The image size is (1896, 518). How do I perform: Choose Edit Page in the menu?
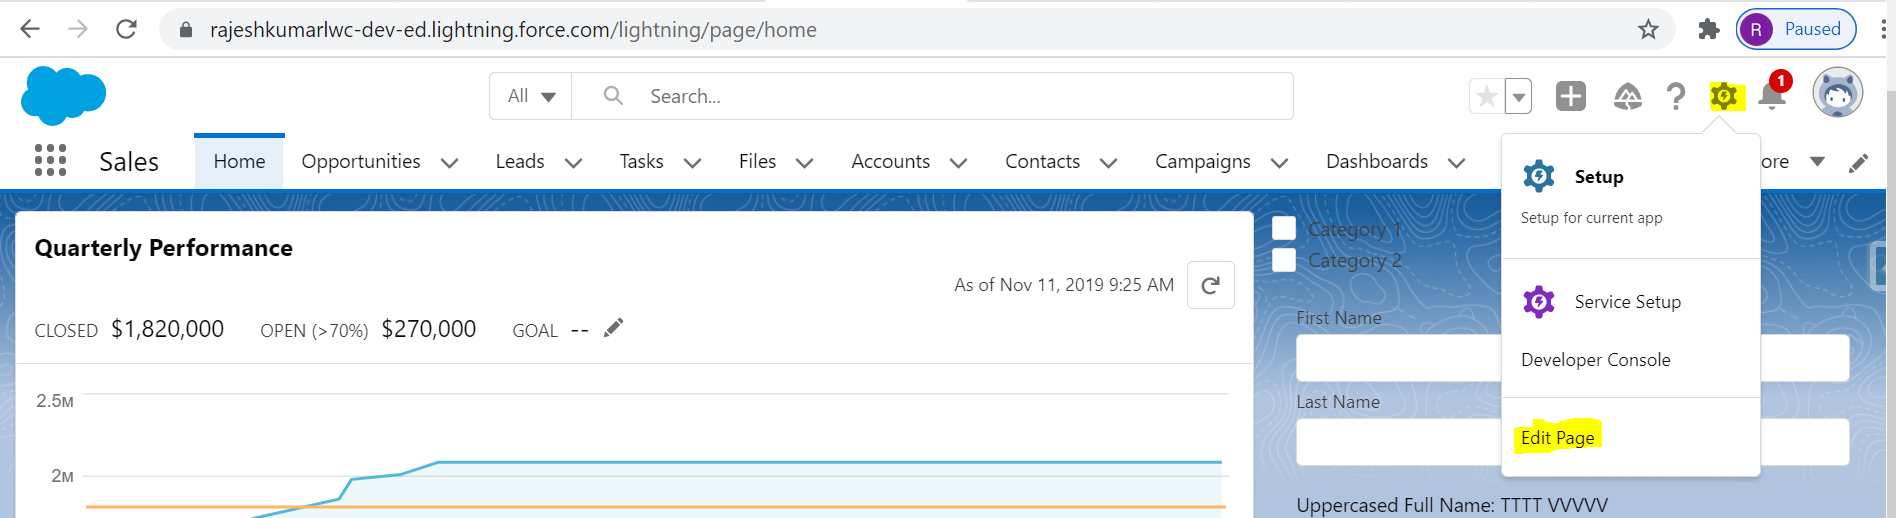[x=1558, y=438]
